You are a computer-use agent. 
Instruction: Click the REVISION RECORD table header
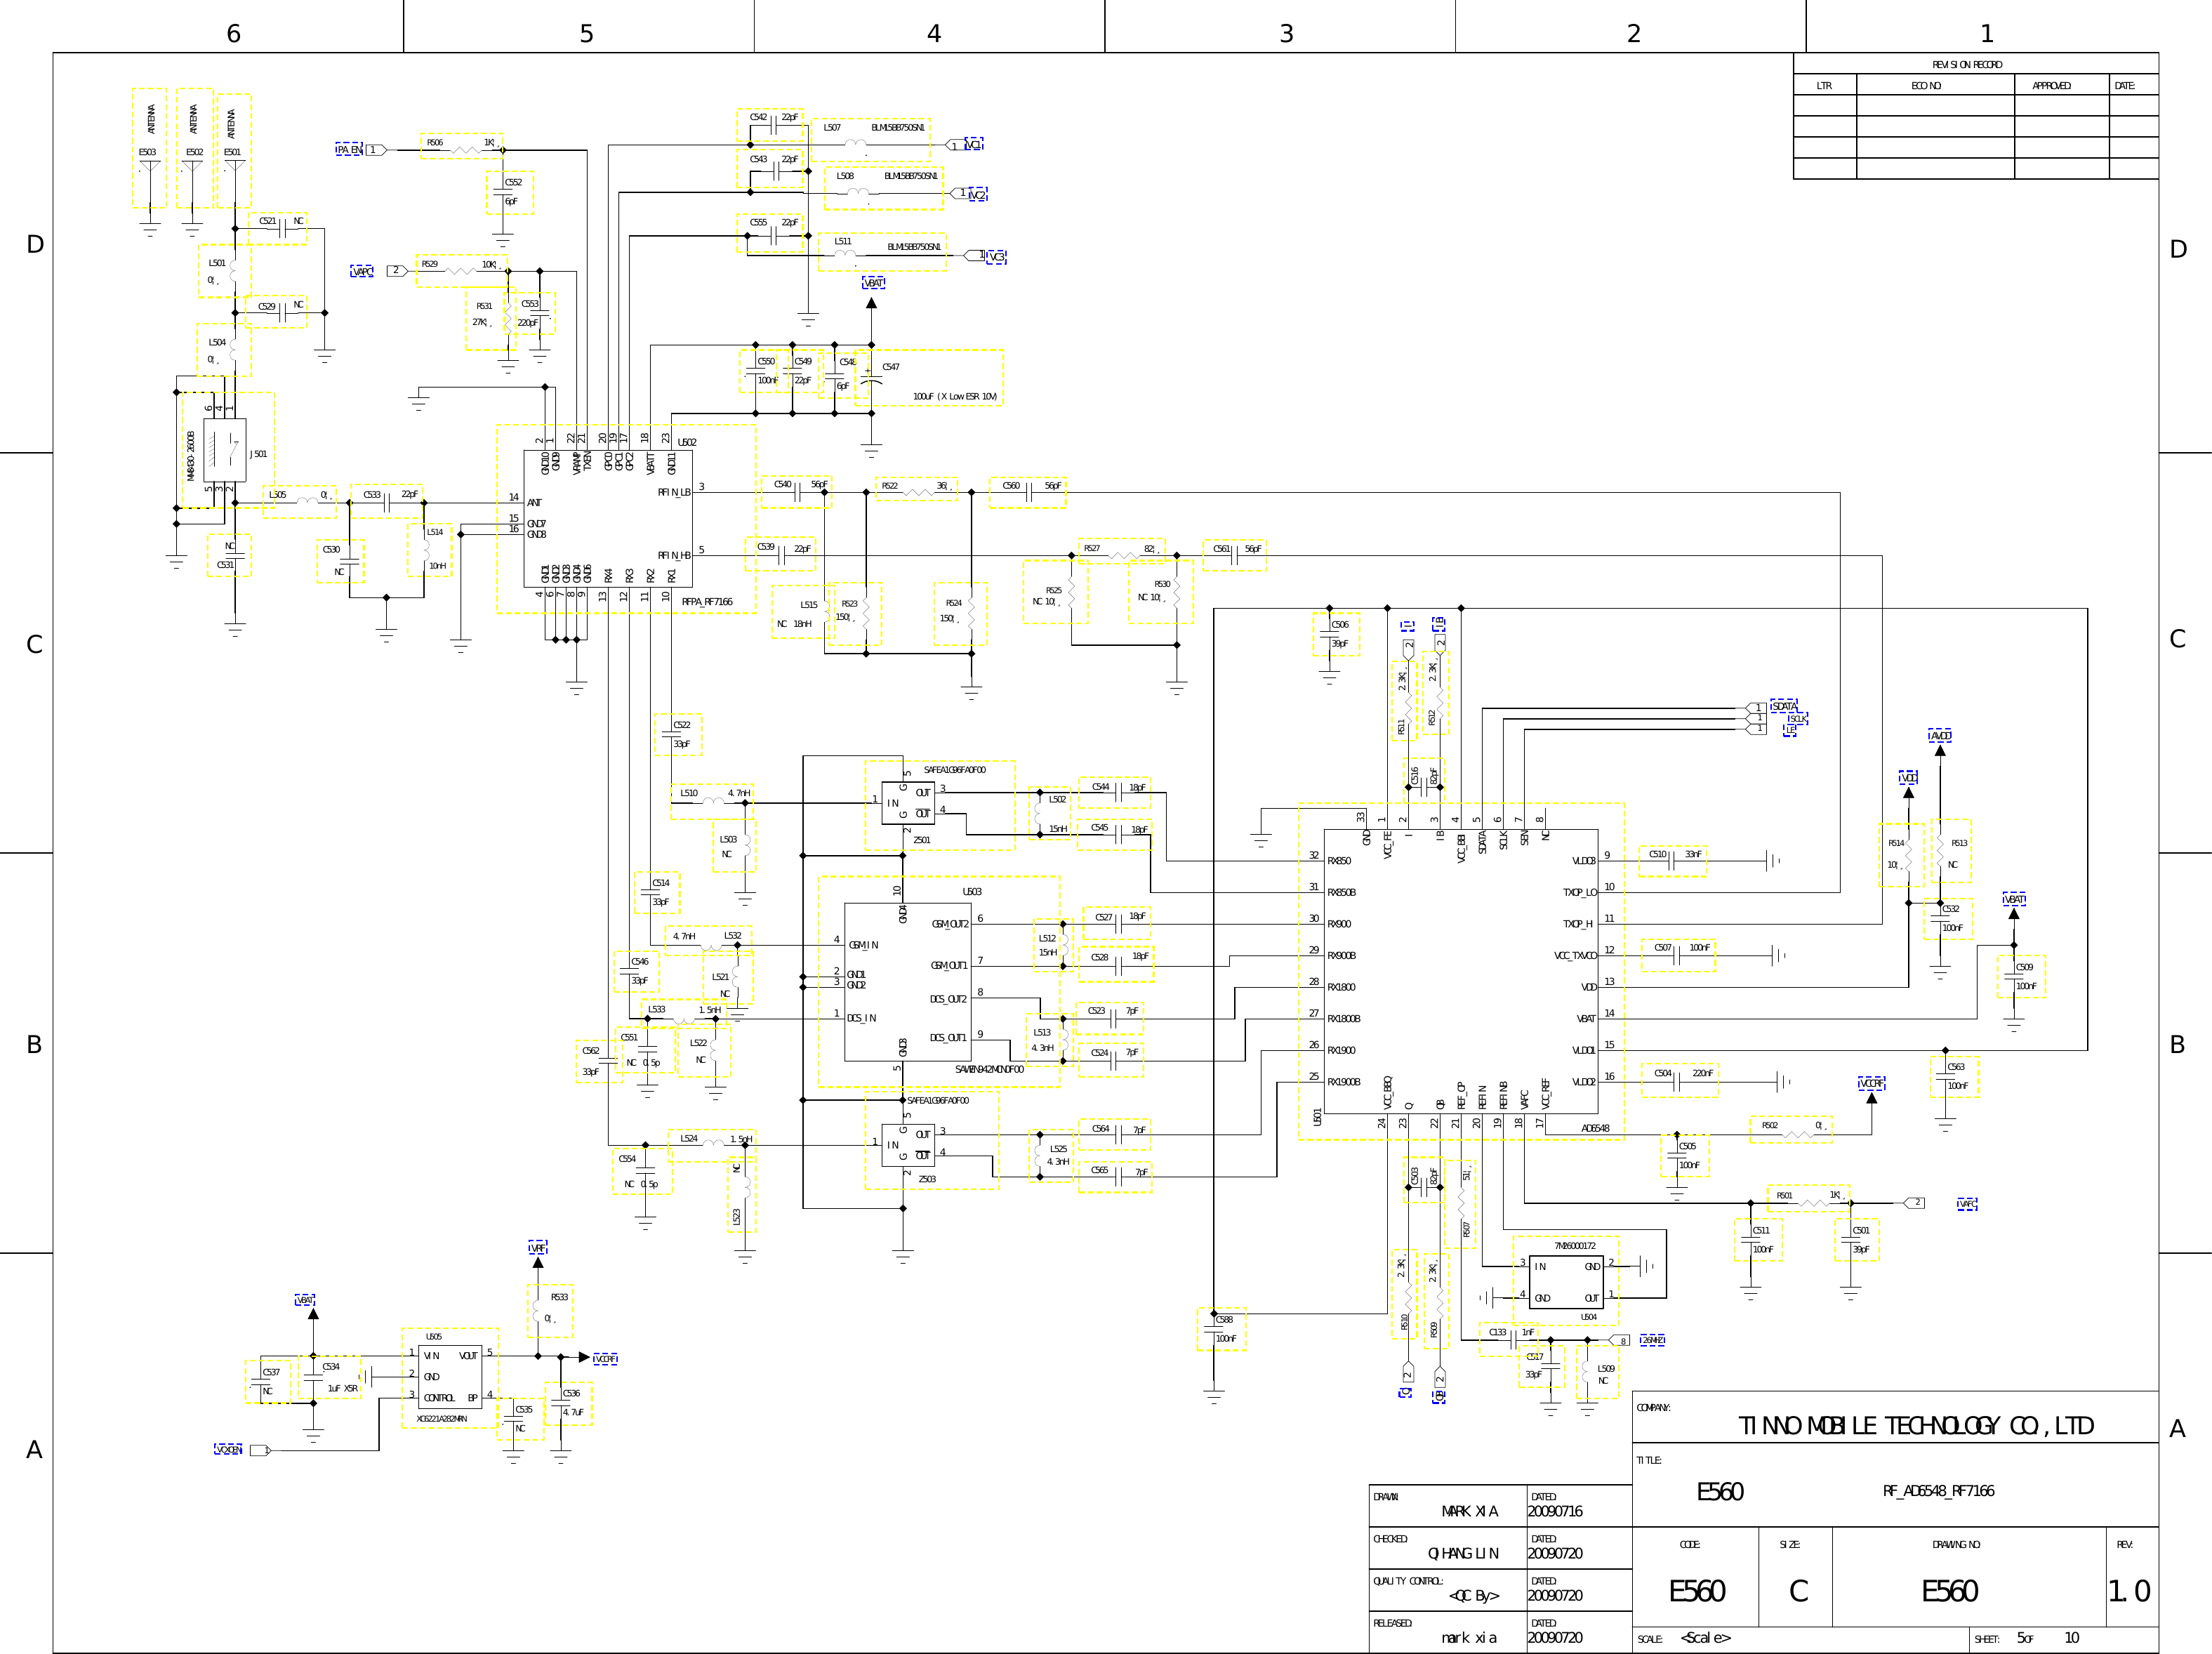point(1967,65)
